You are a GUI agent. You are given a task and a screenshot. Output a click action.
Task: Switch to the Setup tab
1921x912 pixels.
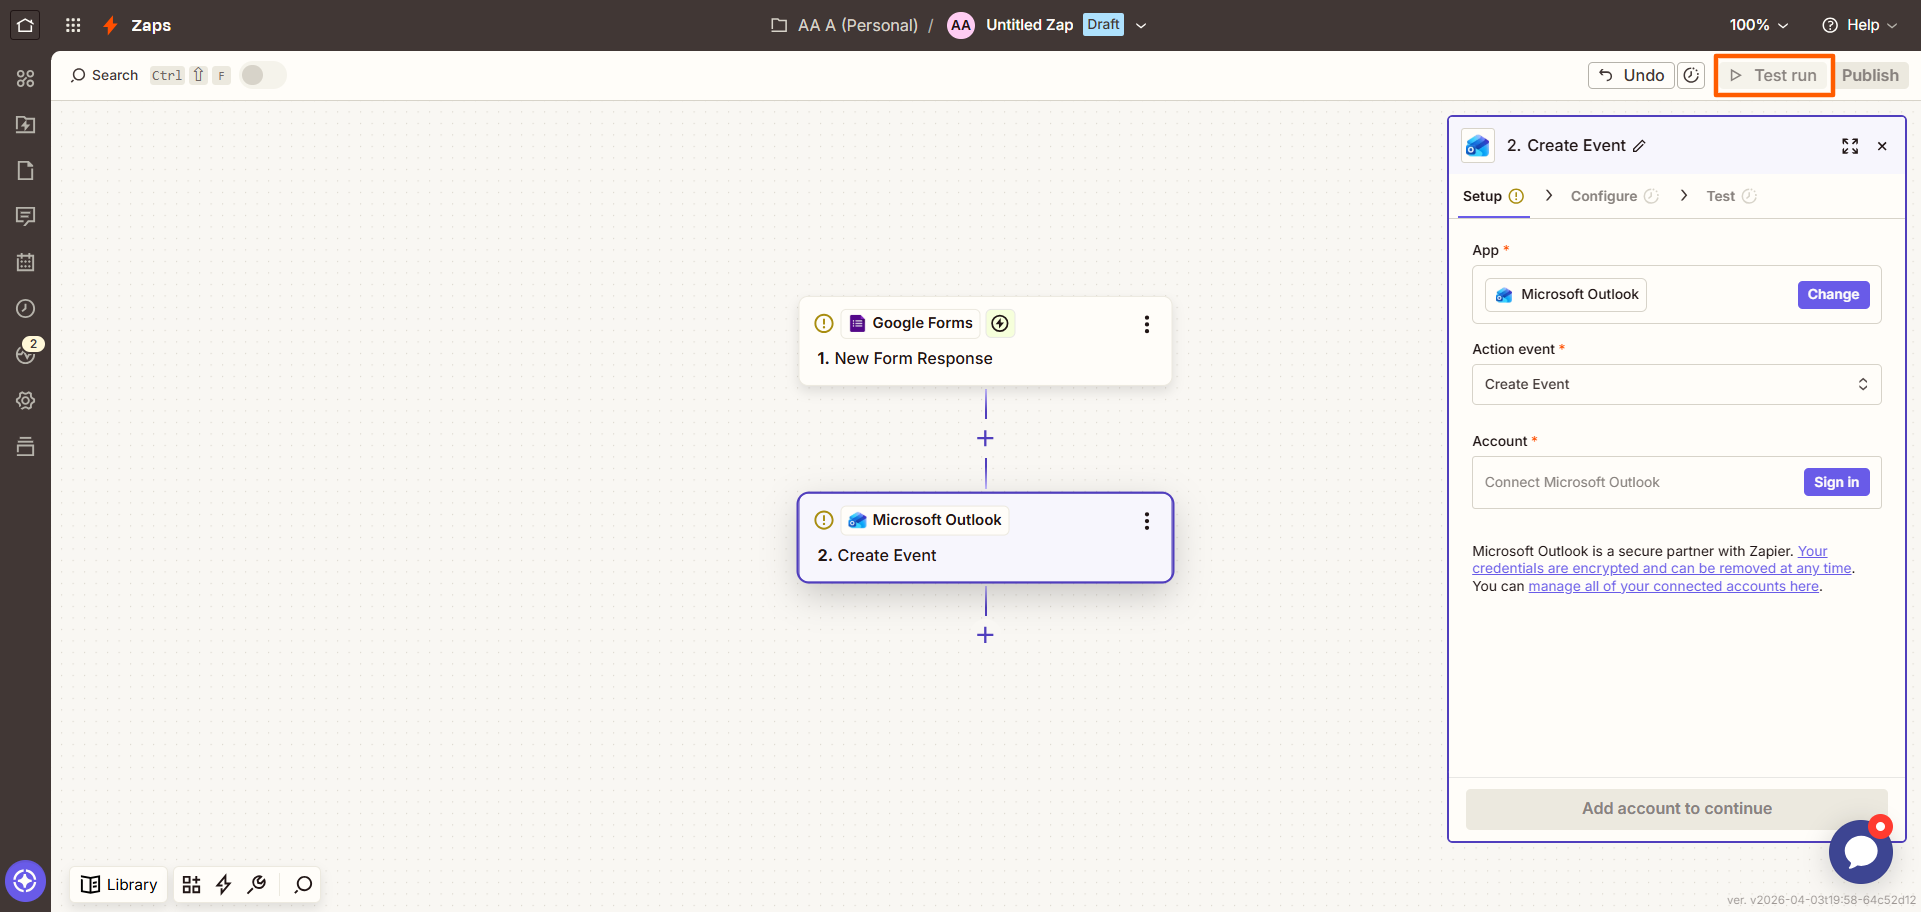[x=1493, y=196]
